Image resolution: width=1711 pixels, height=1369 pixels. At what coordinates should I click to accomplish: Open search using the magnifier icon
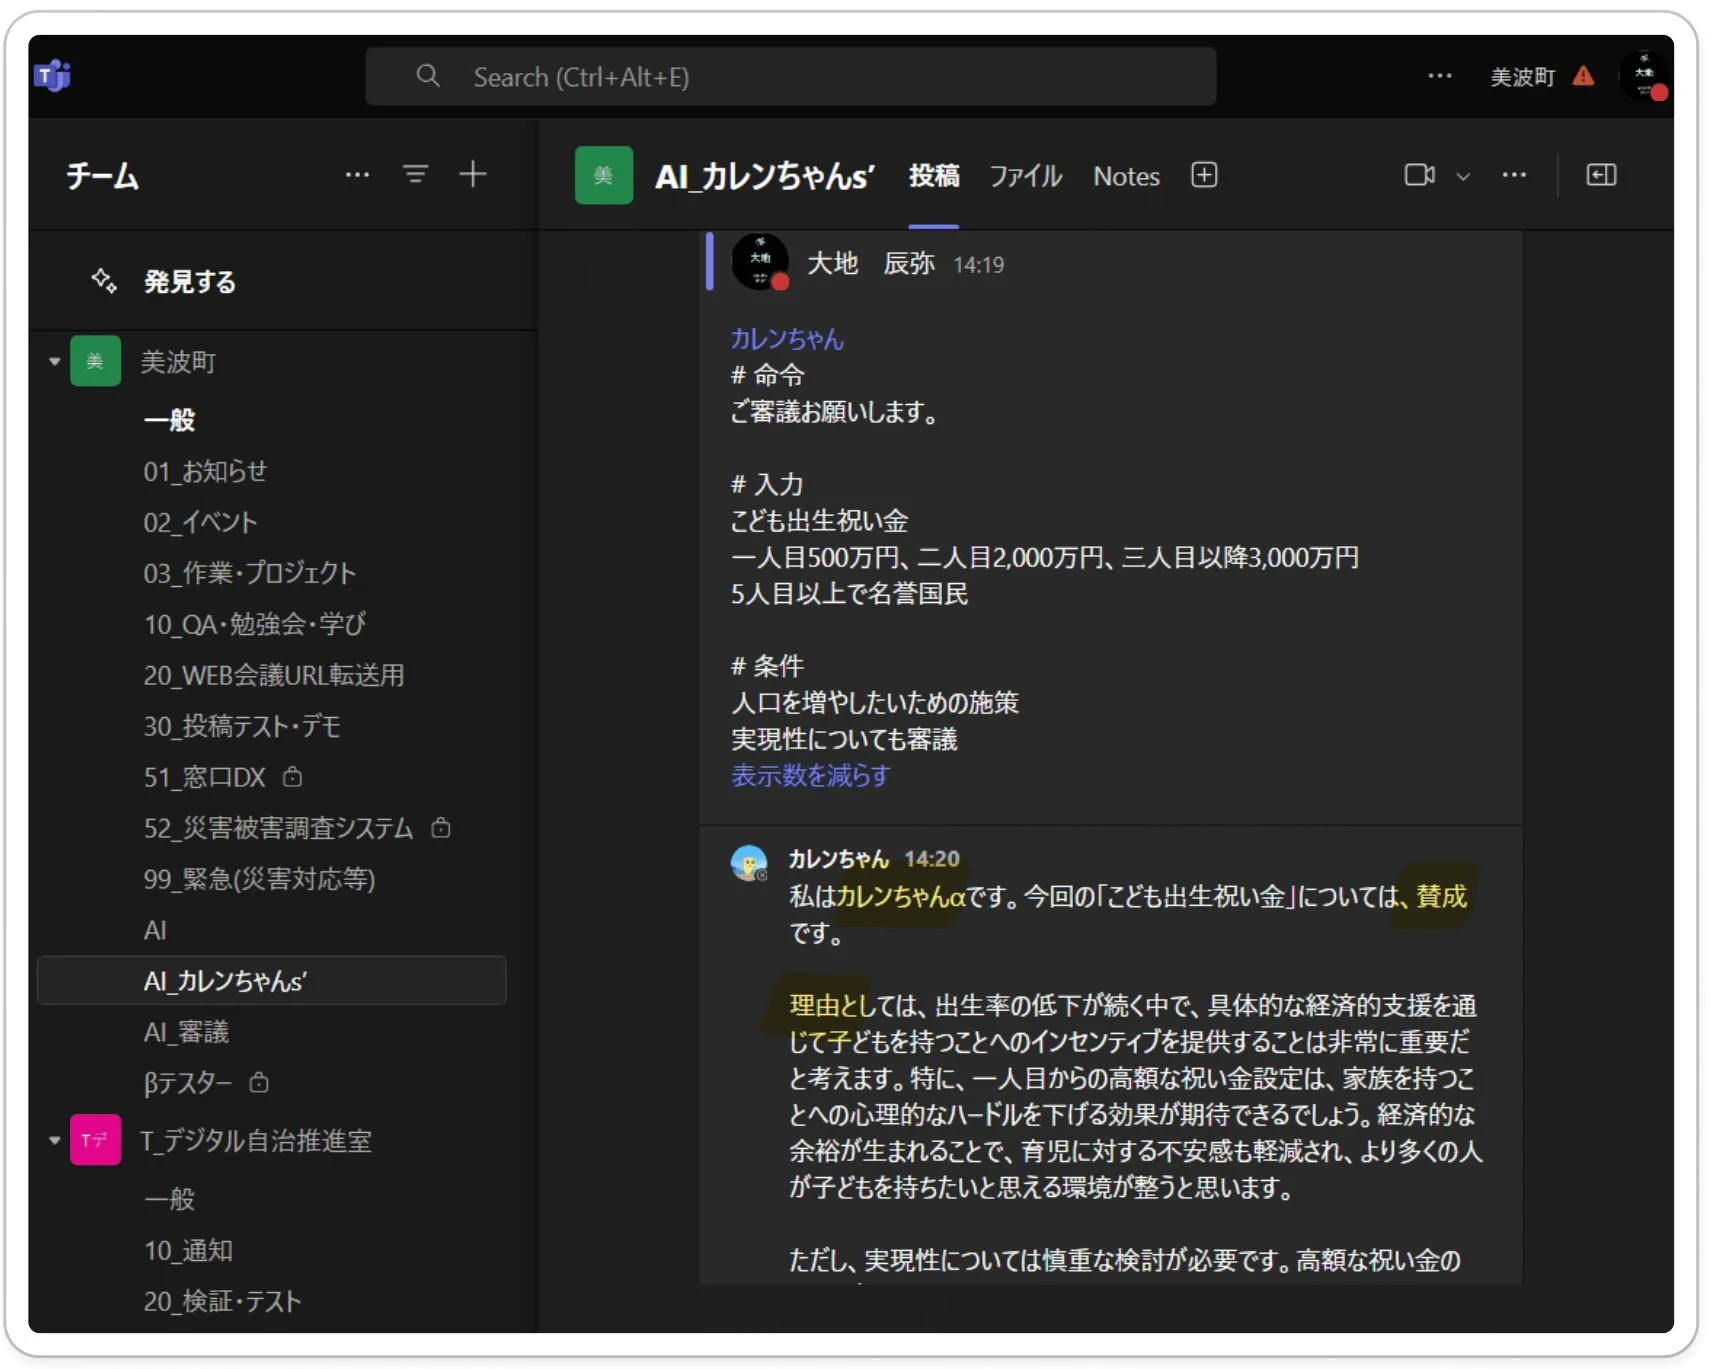coord(428,76)
